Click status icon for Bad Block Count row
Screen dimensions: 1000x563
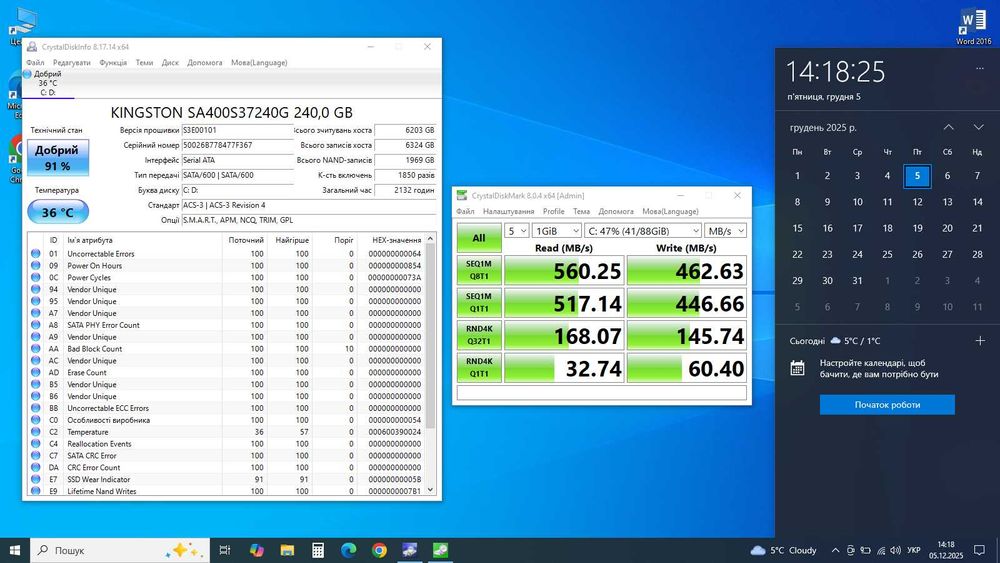[36, 349]
